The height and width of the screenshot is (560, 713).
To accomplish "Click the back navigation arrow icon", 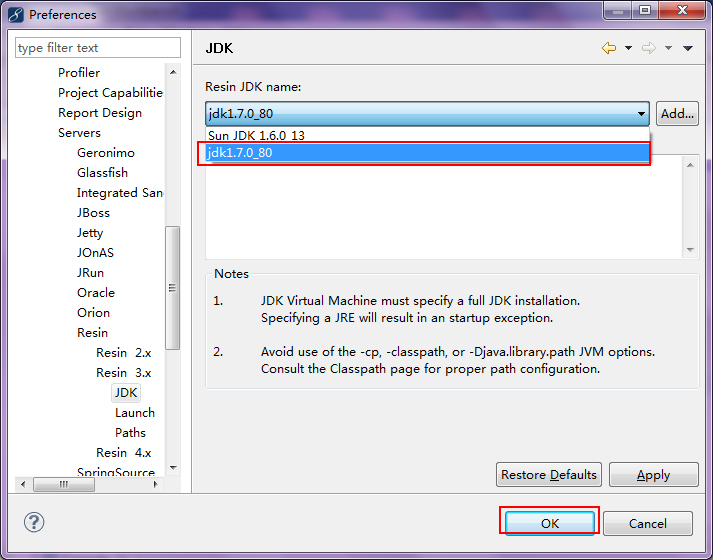I will pyautogui.click(x=609, y=48).
